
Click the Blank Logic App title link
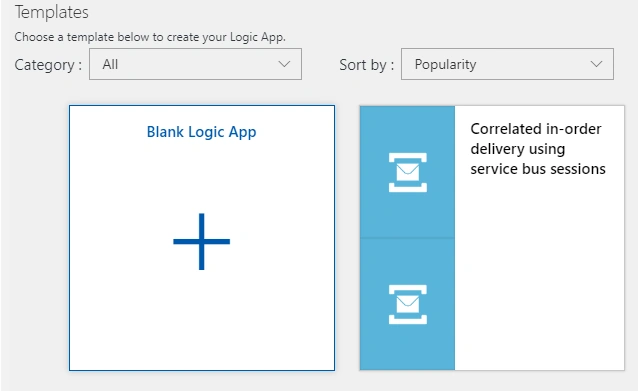coord(201,132)
